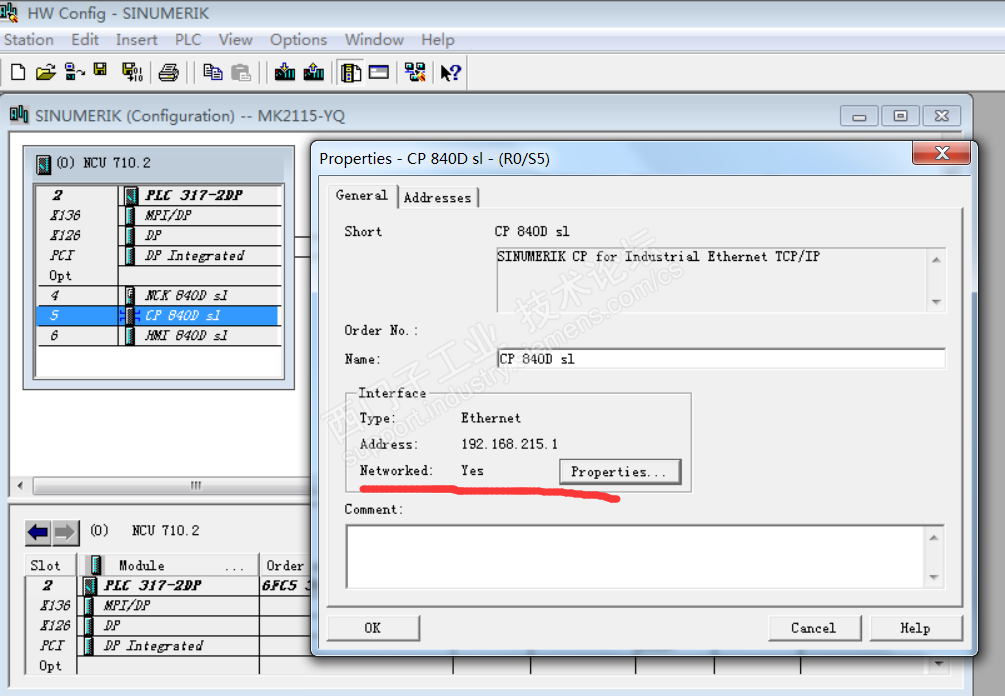The height and width of the screenshot is (696, 1005).
Task: Open the Options menu
Action: point(298,40)
